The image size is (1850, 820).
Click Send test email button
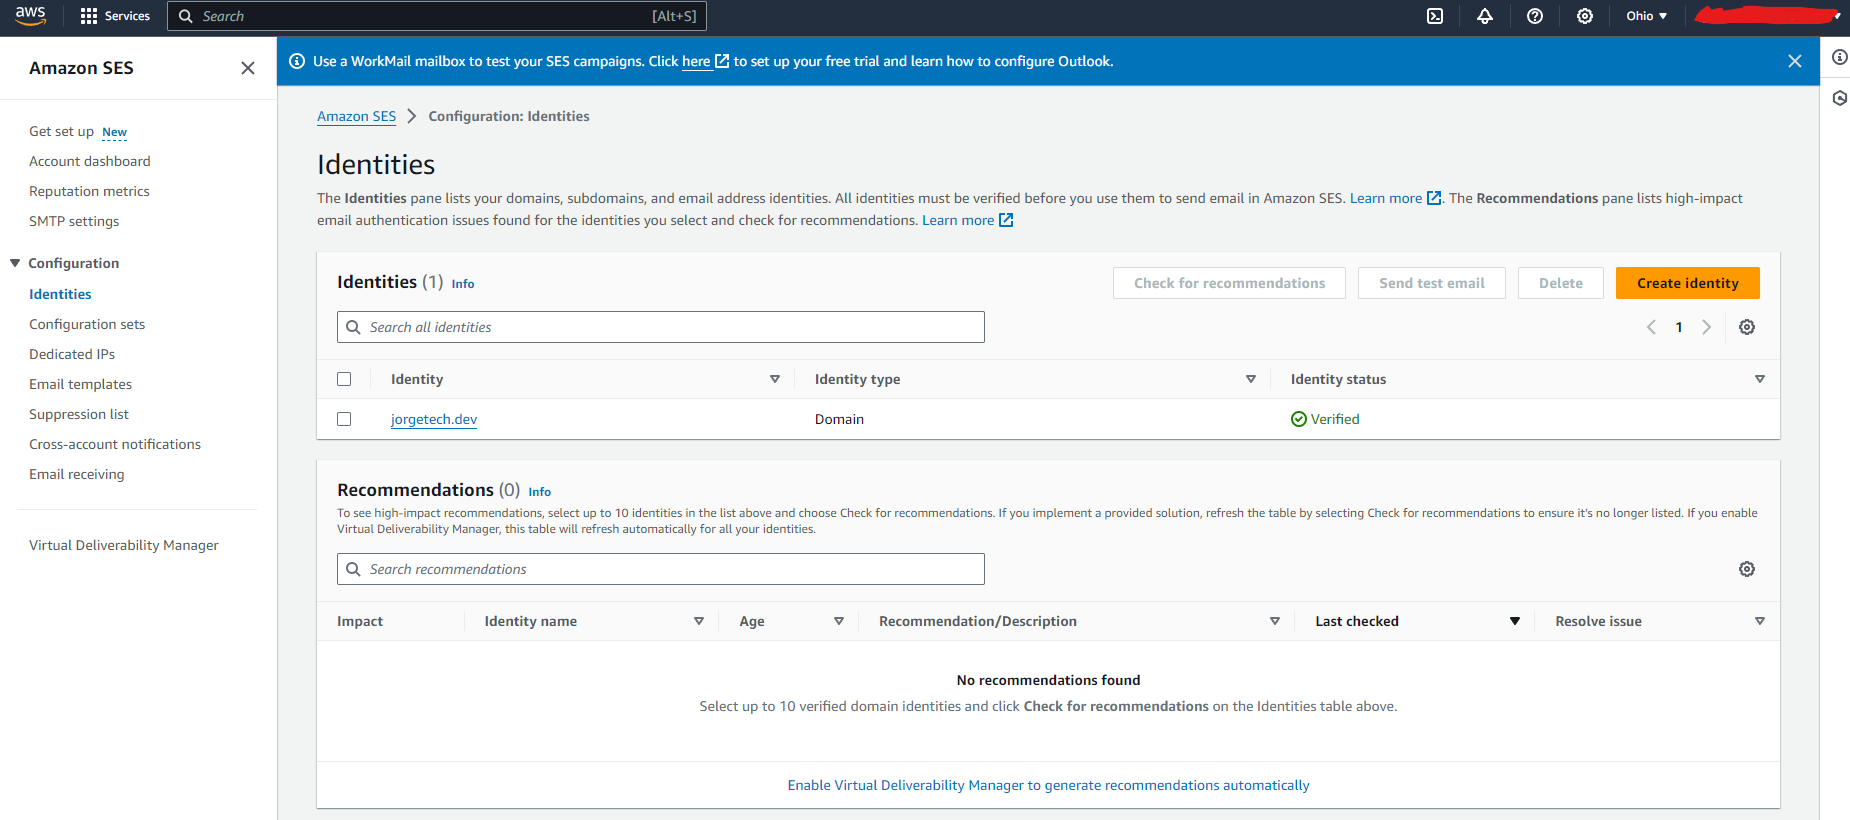click(x=1432, y=283)
